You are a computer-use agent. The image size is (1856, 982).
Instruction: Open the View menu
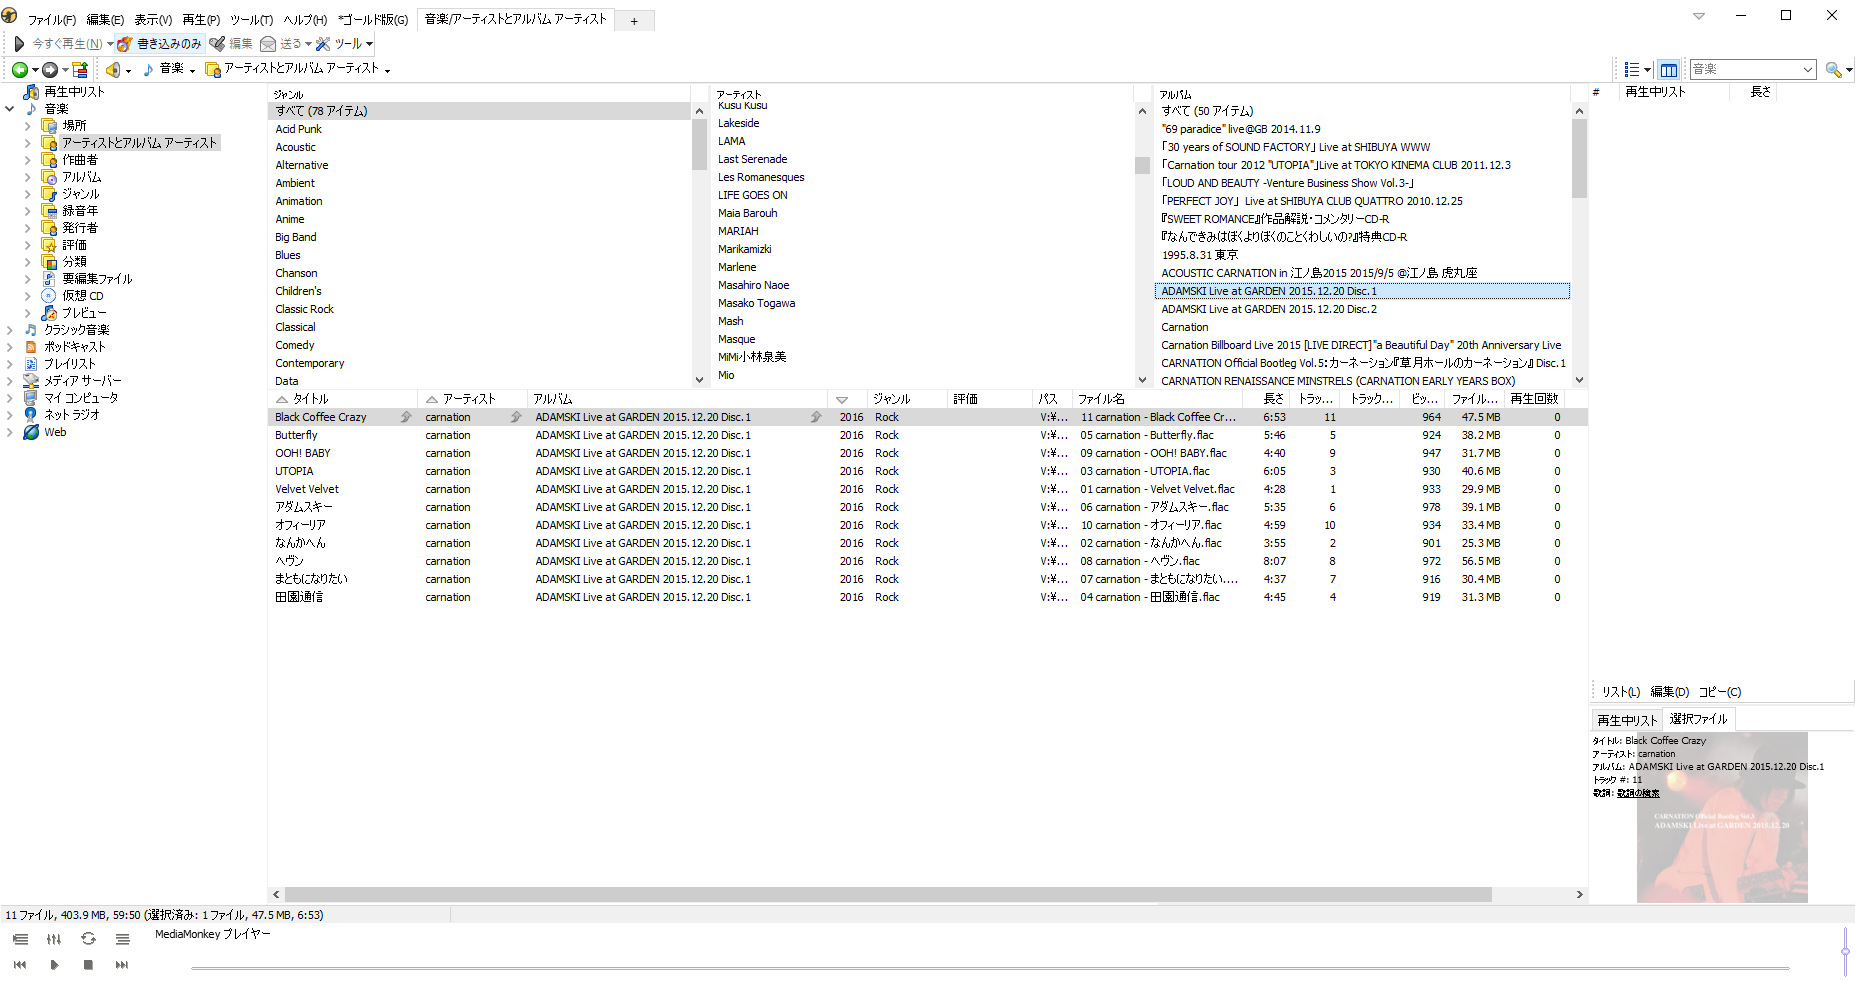153,20
